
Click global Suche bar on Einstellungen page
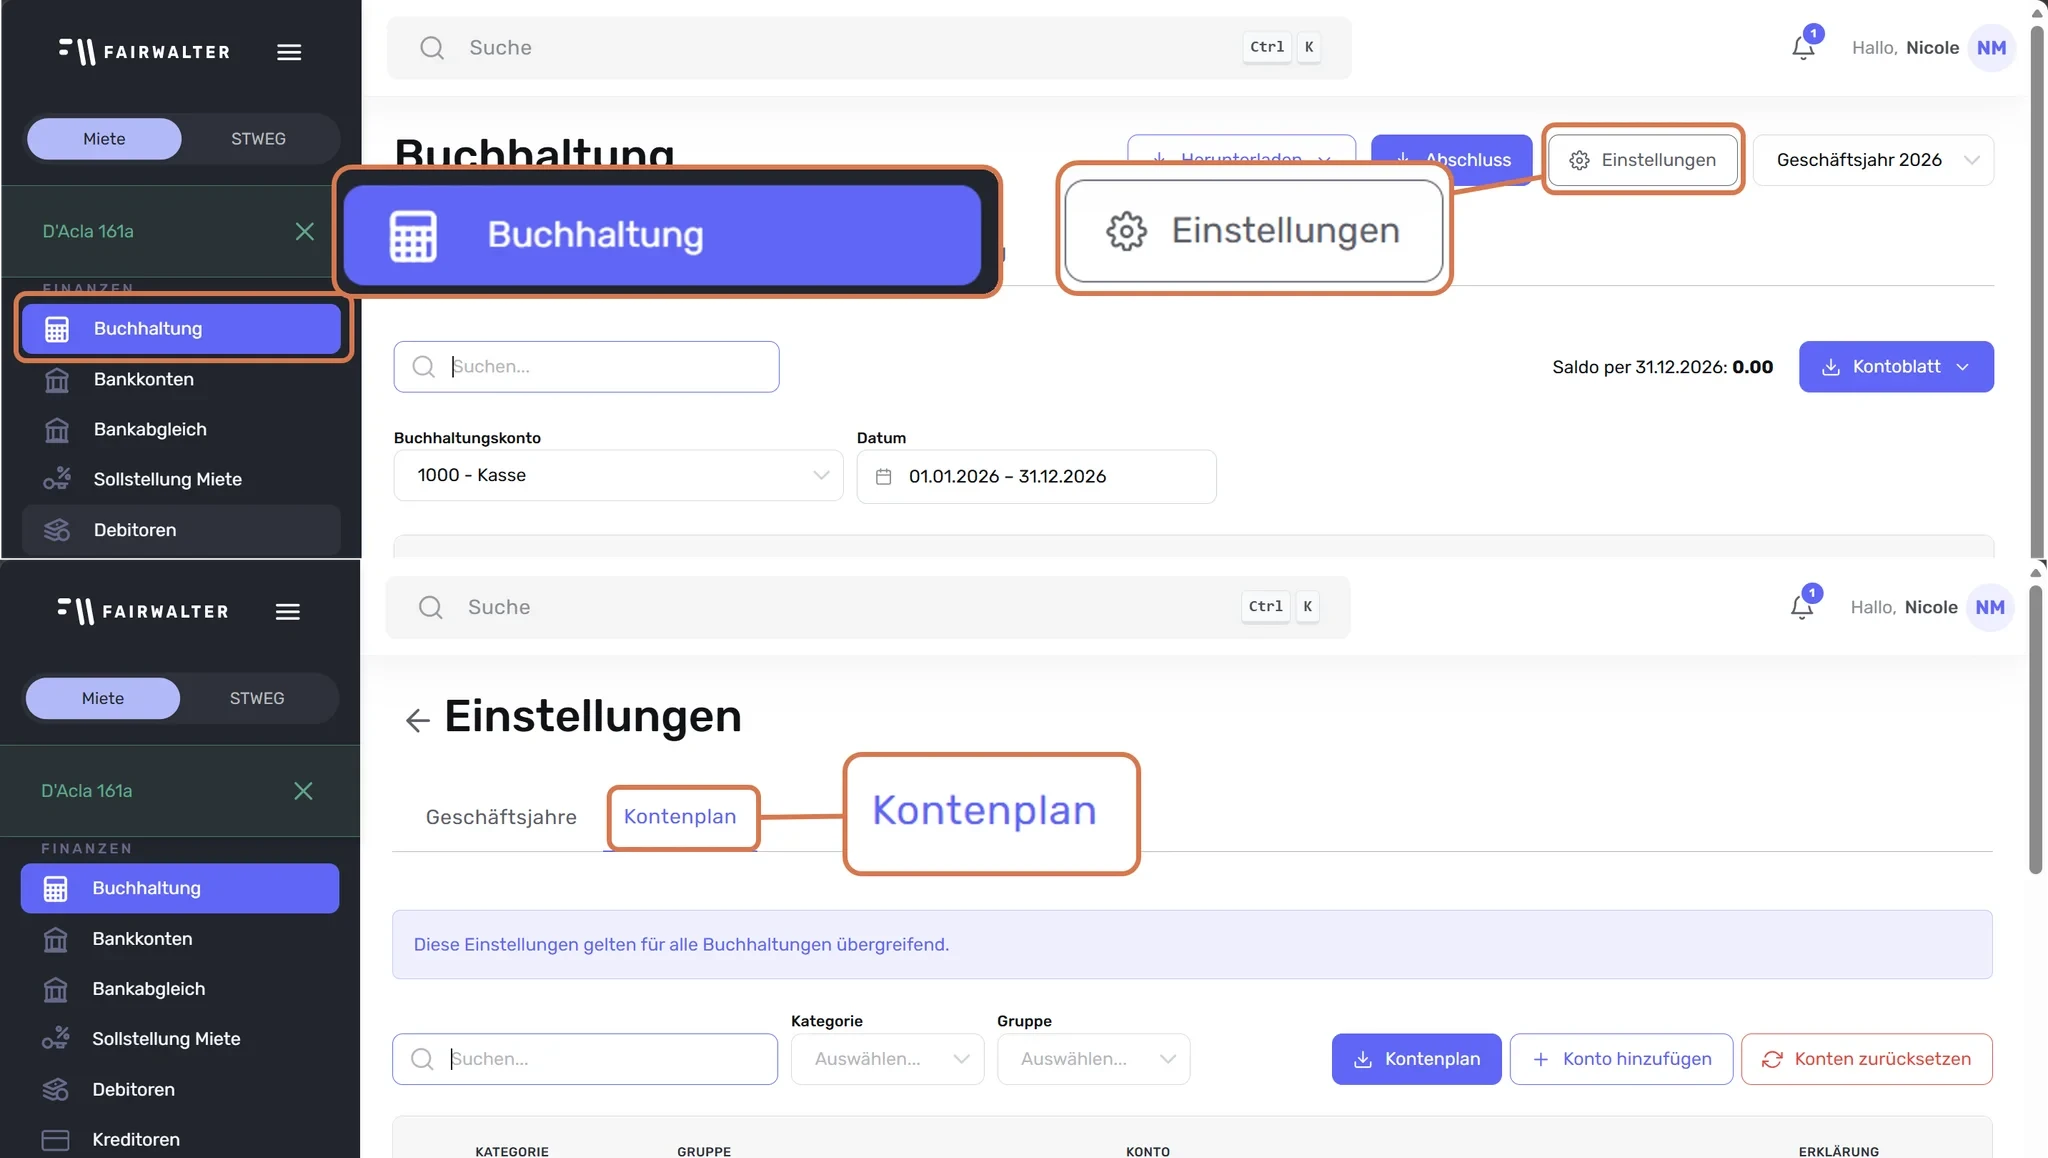868,607
